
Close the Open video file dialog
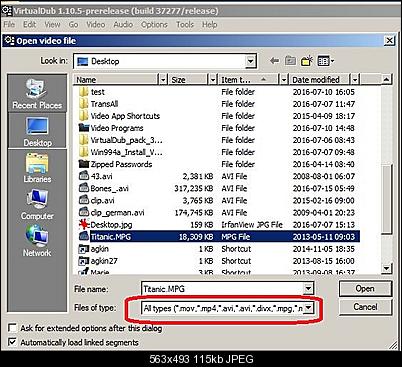pyautogui.click(x=389, y=41)
